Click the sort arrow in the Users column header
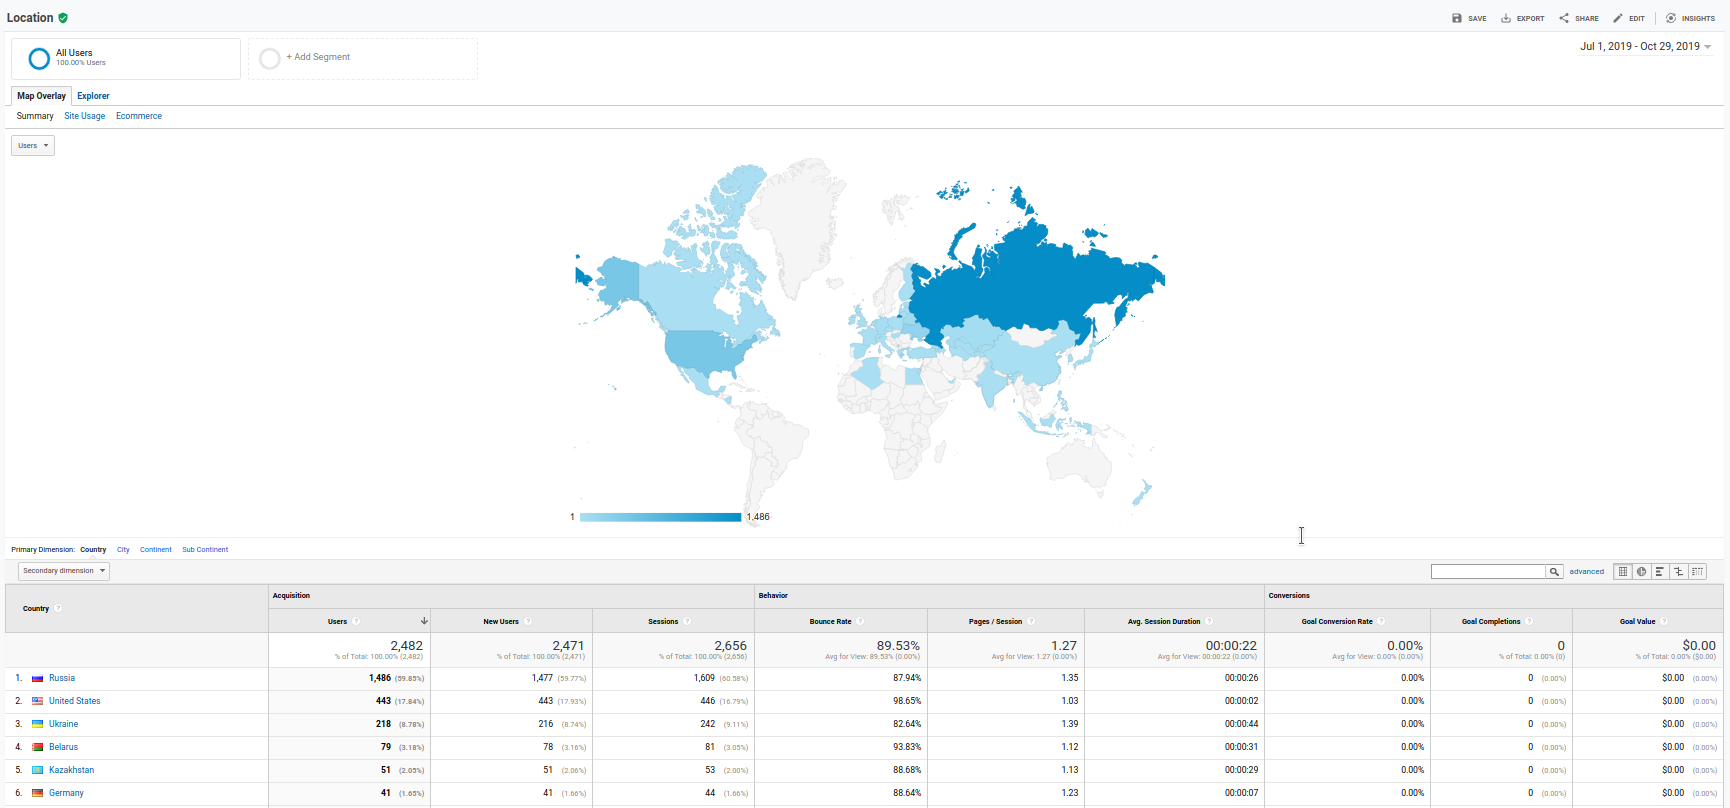 [x=424, y=621]
